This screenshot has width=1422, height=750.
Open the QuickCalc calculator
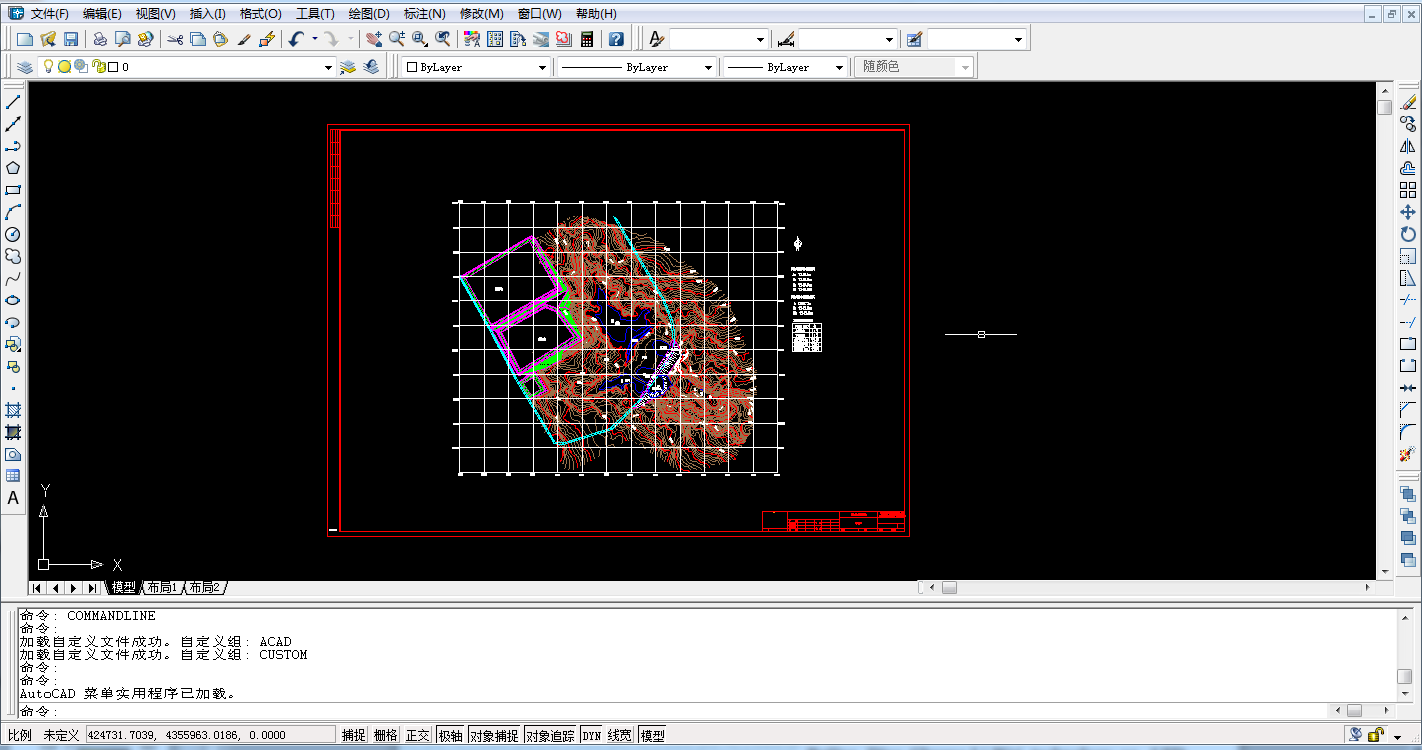pyautogui.click(x=587, y=39)
